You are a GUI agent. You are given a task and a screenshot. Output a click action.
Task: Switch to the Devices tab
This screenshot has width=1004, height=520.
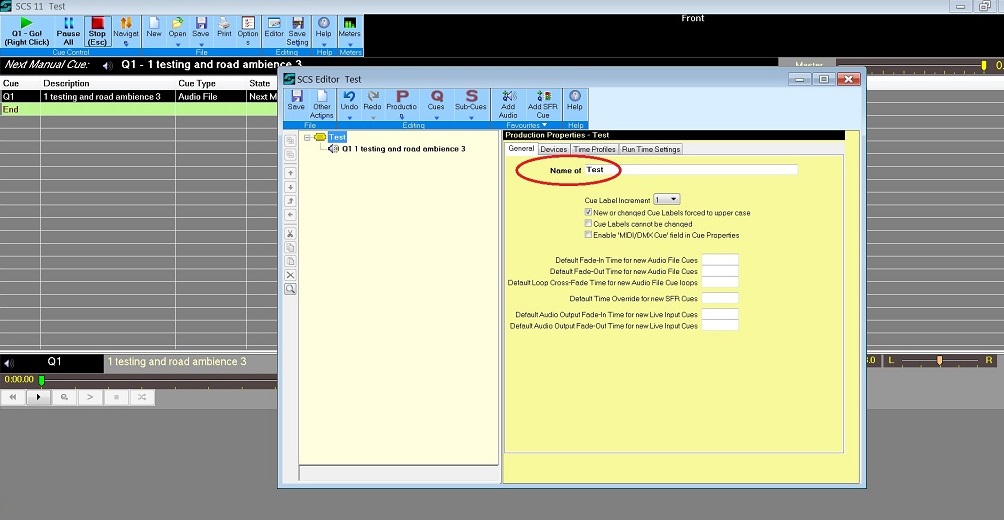tap(553, 149)
